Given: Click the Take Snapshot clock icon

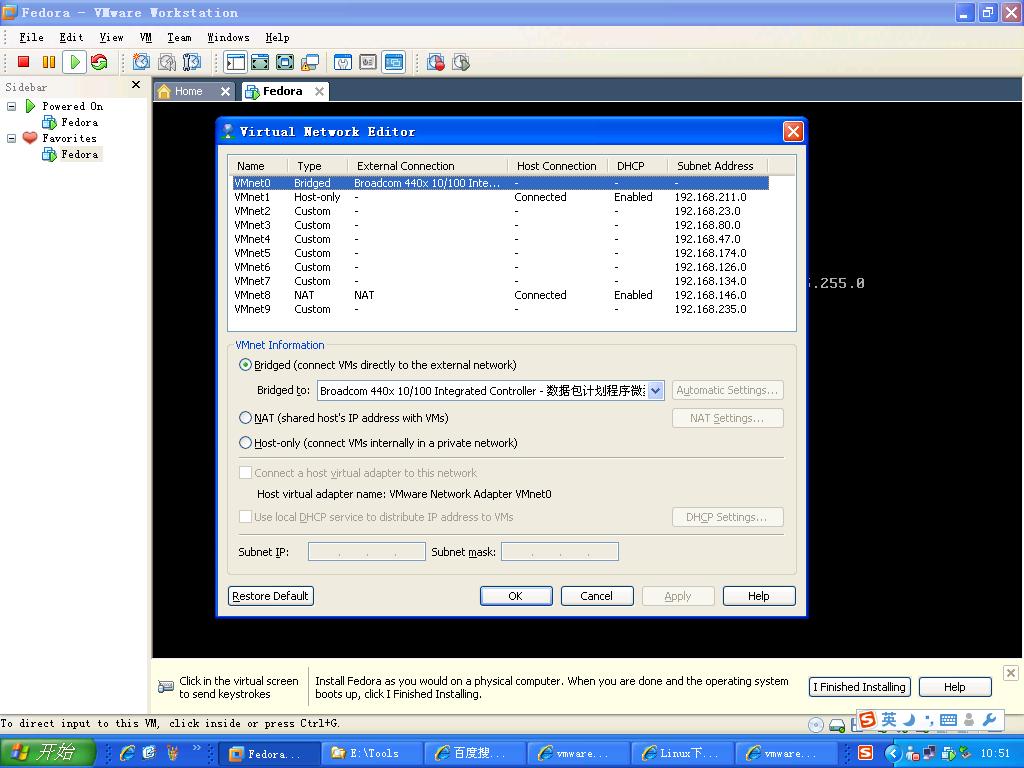Looking at the screenshot, I should [x=141, y=62].
